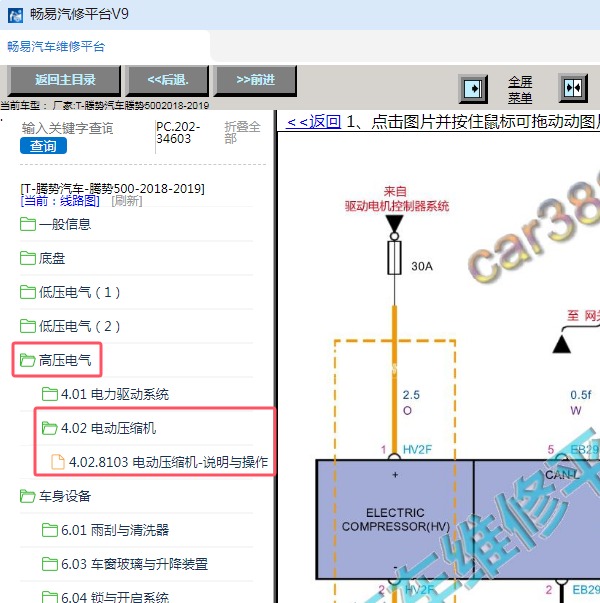Screen dimensions: 600x603
Task: Click the blue 查询 button
Action: coord(43,146)
